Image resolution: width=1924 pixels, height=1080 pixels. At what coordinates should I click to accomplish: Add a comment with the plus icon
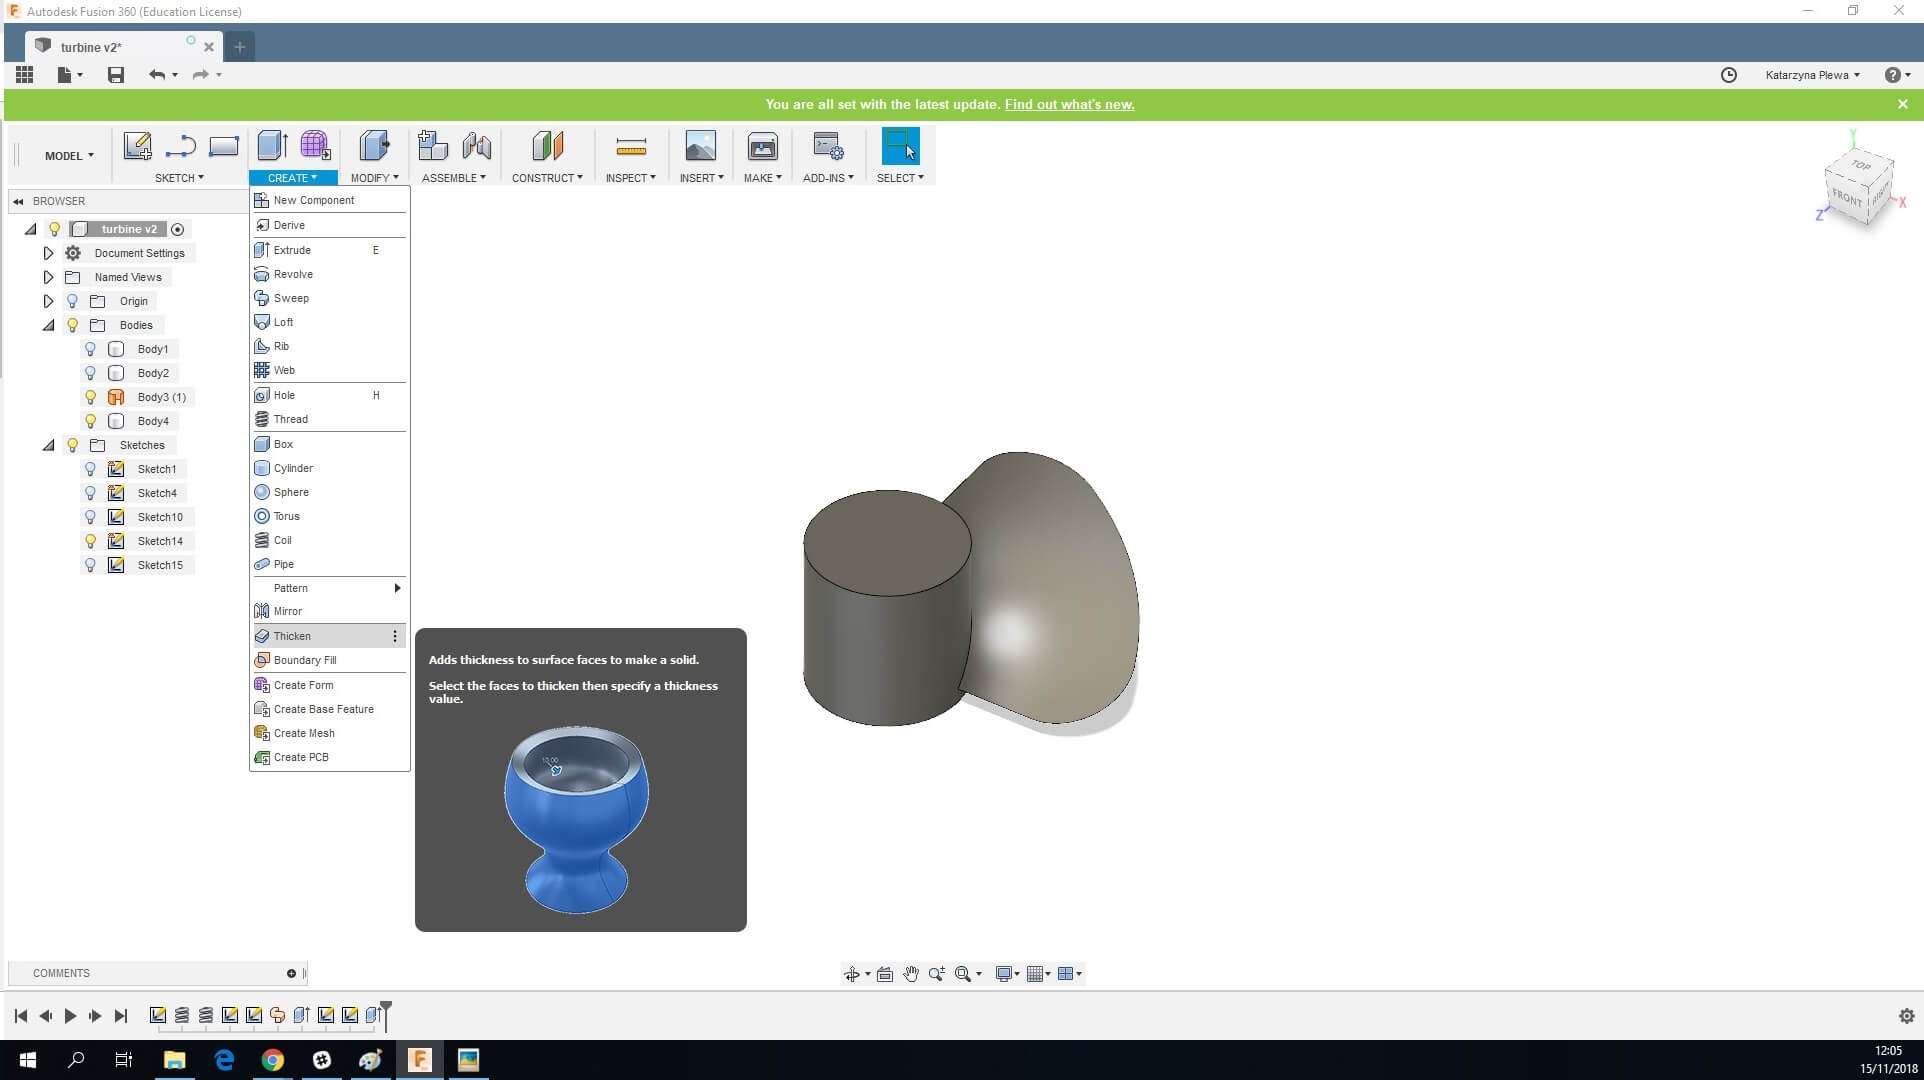point(291,973)
